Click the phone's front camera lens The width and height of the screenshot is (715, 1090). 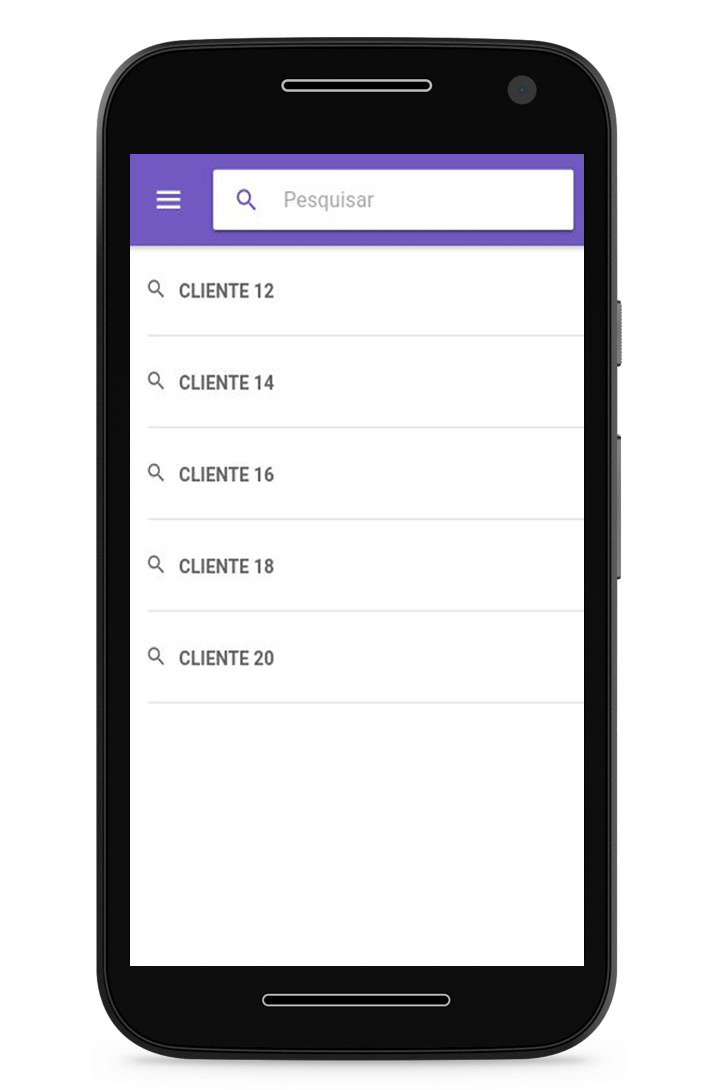[x=522, y=90]
